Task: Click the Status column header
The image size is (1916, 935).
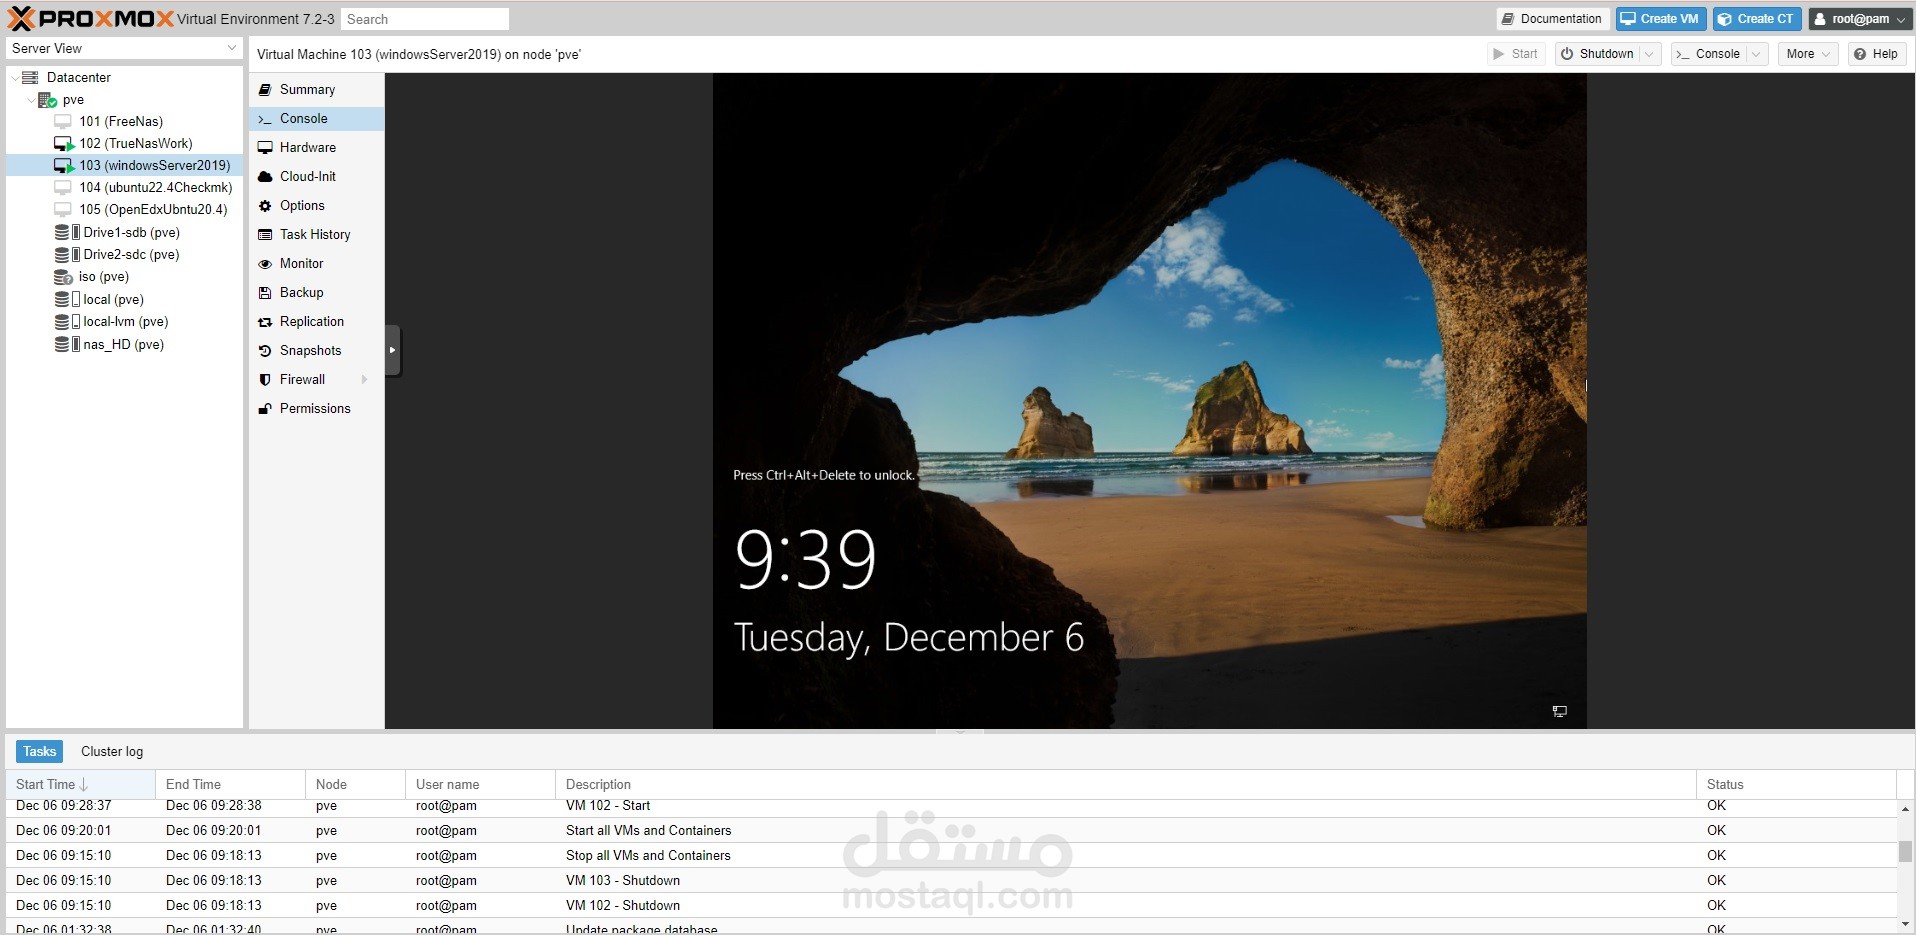Action: point(1796,784)
